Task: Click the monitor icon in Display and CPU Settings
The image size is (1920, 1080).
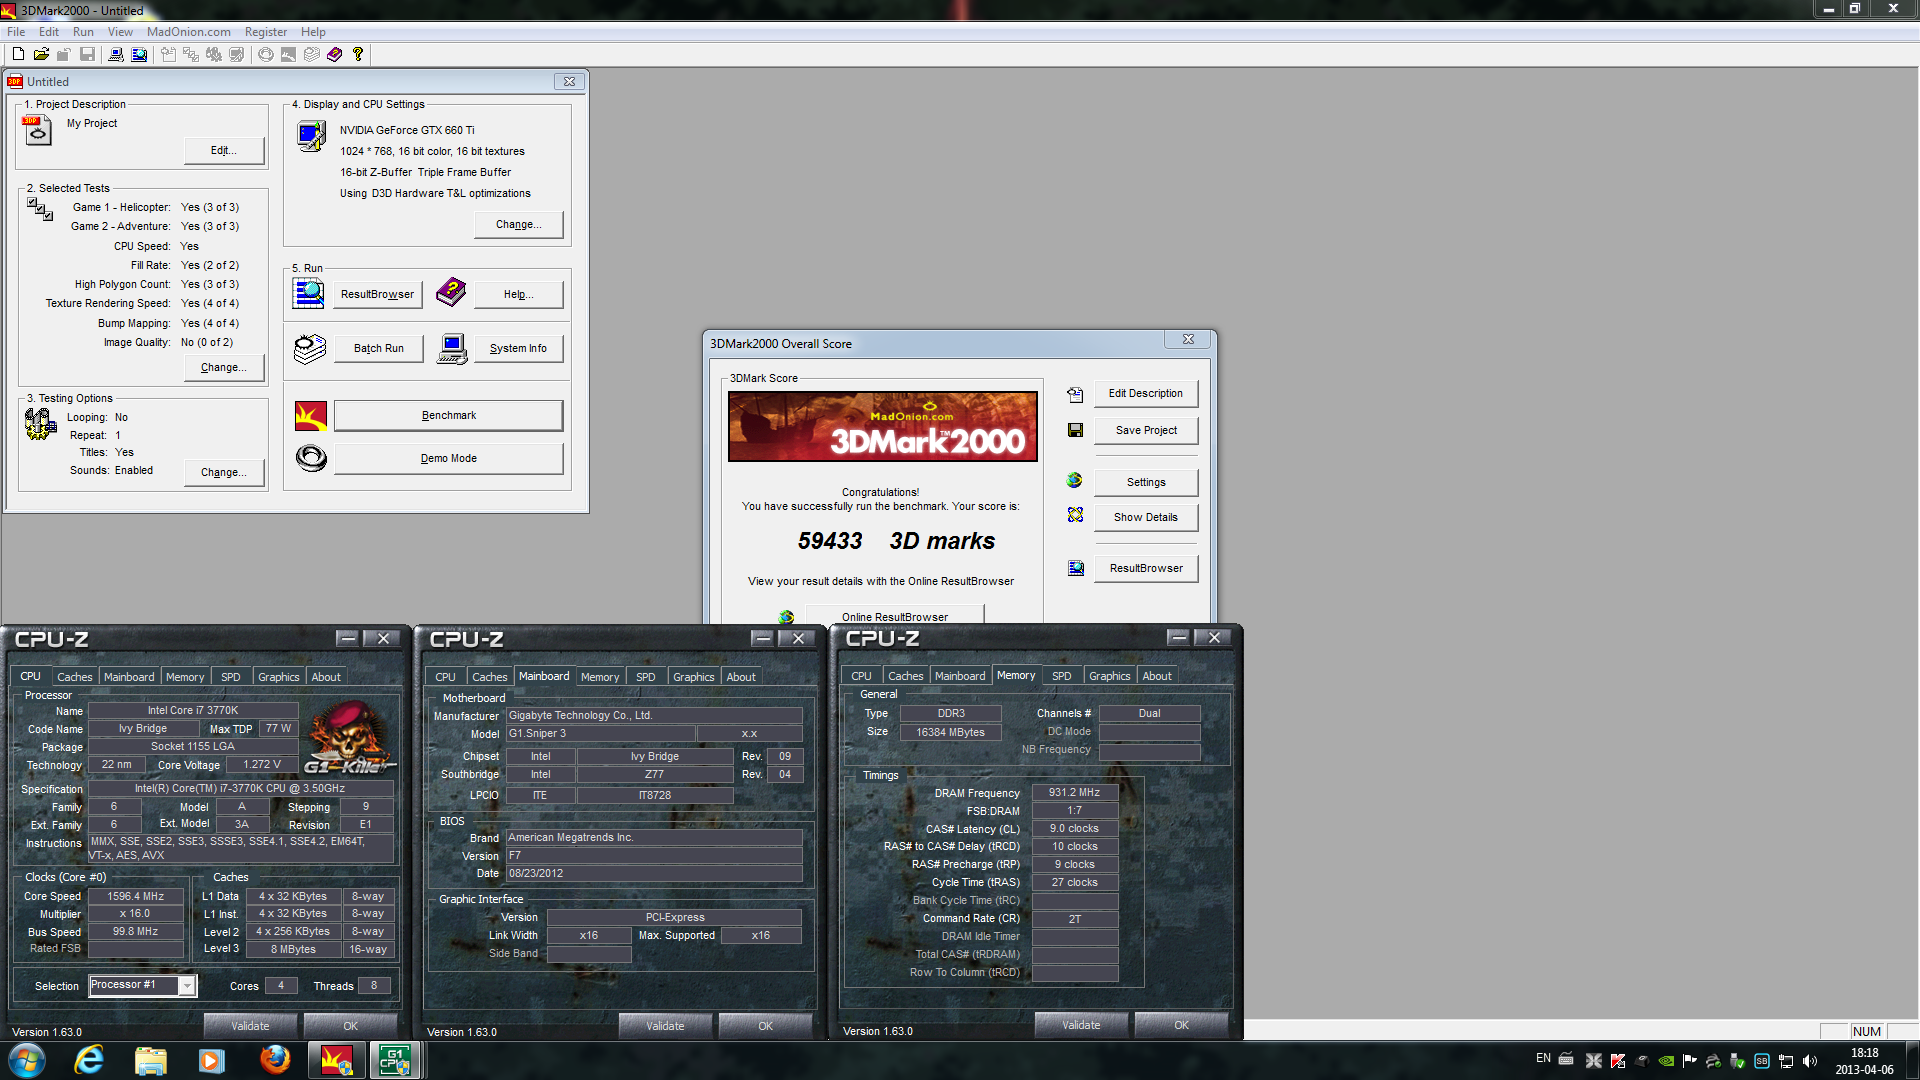Action: click(312, 136)
